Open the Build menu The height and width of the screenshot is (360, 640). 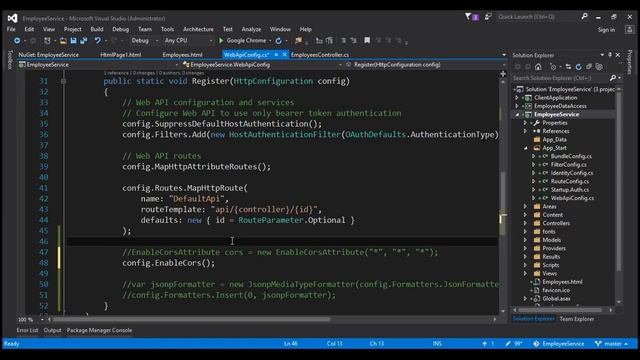point(97,29)
